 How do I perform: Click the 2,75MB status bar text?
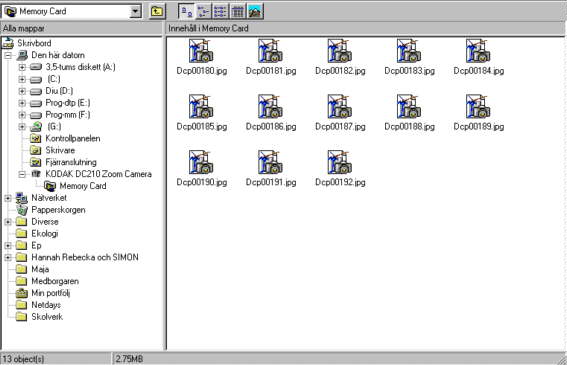click(129, 359)
